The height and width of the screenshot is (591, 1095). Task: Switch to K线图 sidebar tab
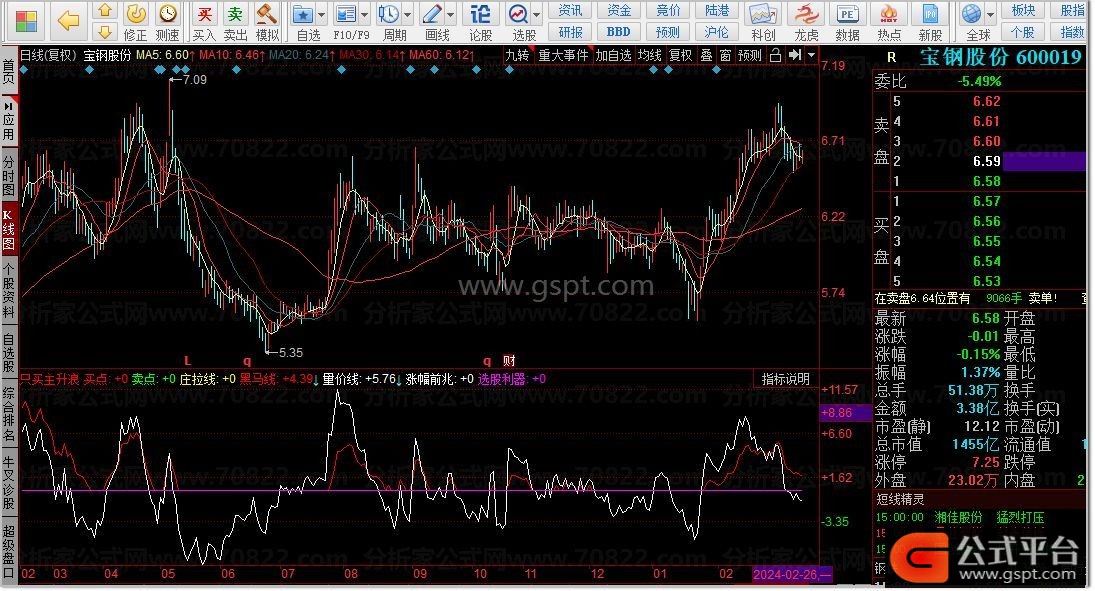click(x=8, y=230)
